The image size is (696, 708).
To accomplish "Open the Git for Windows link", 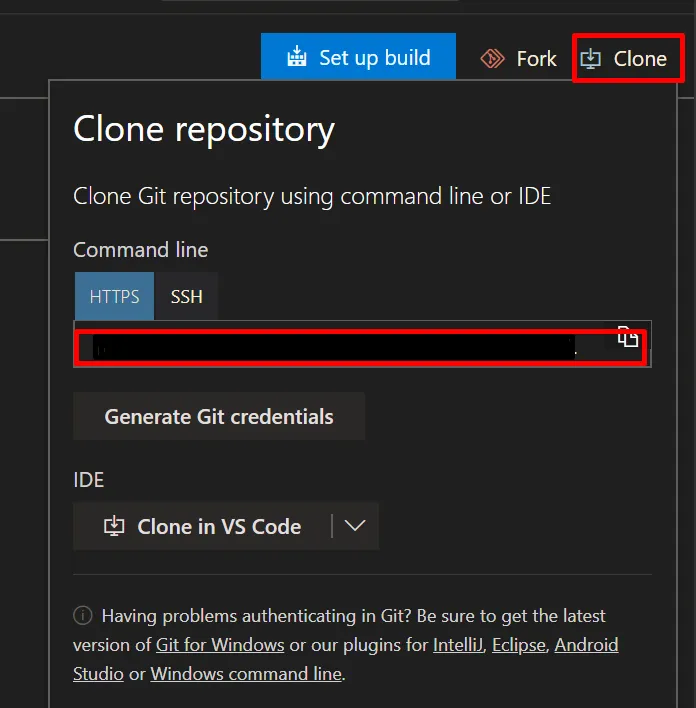I will tap(220, 645).
